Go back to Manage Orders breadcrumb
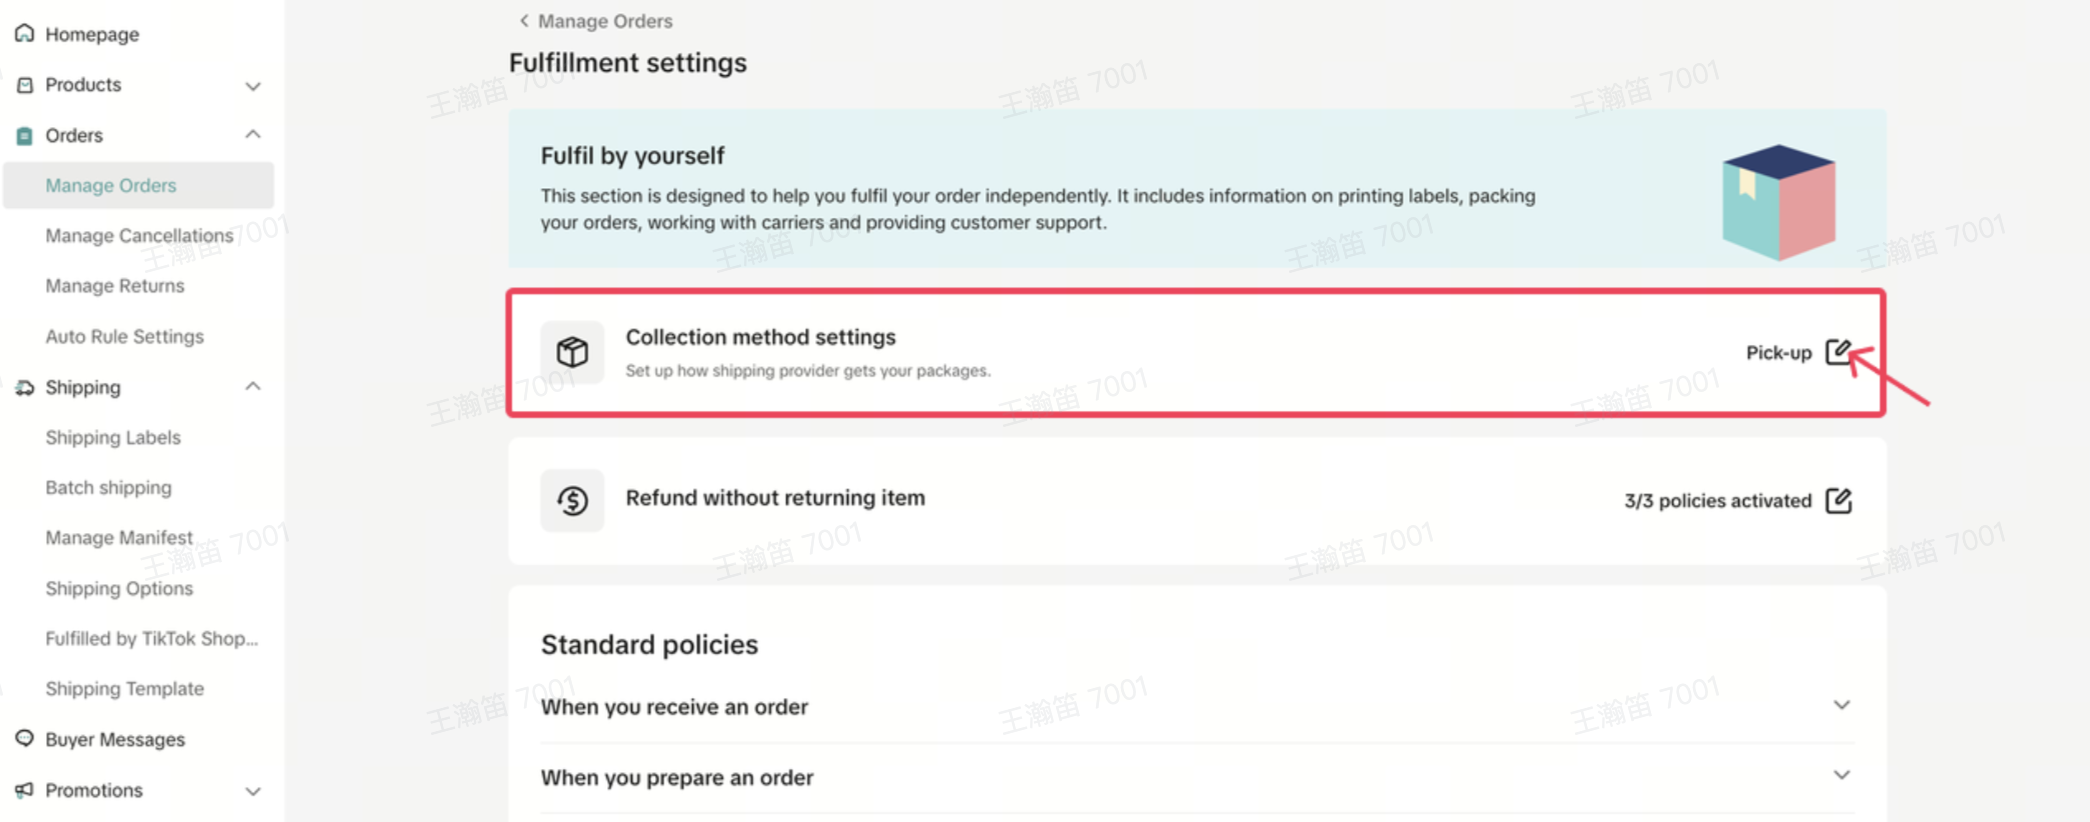This screenshot has width=2090, height=822. [x=596, y=21]
